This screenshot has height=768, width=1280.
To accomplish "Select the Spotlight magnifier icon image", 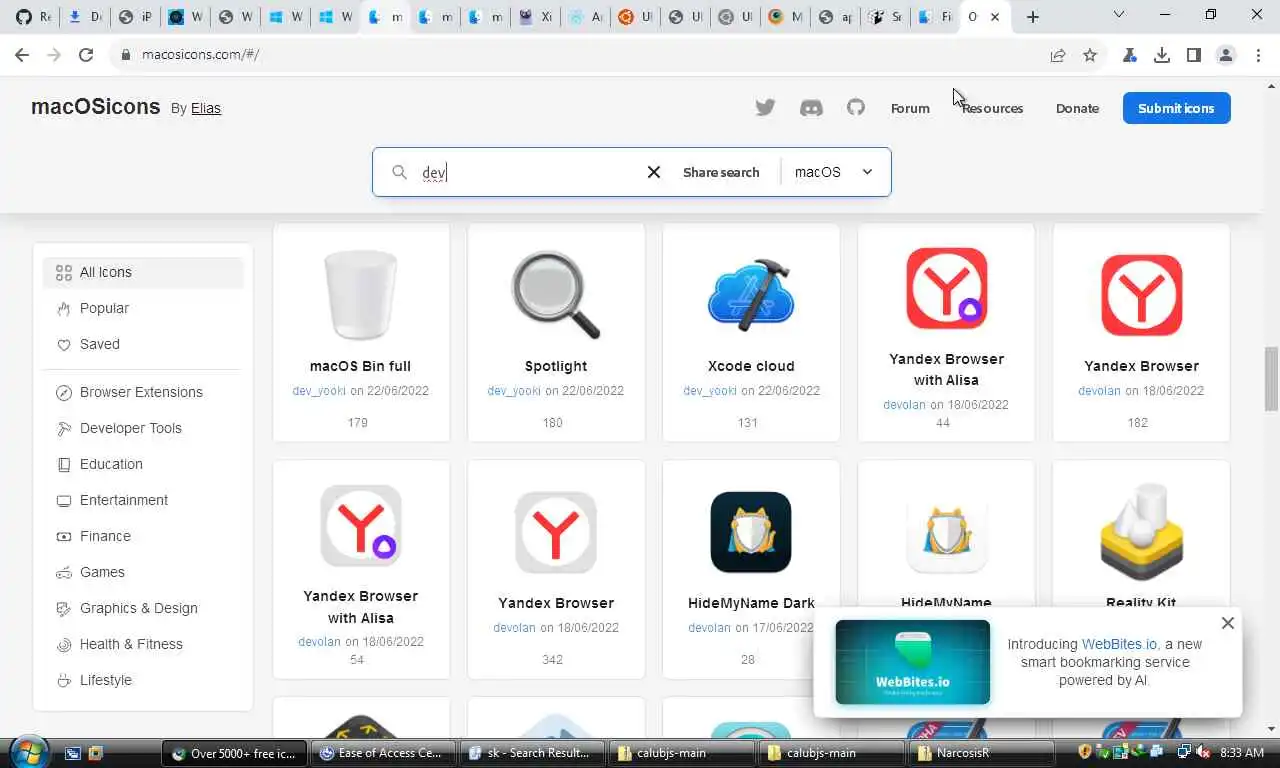I will [x=556, y=295].
